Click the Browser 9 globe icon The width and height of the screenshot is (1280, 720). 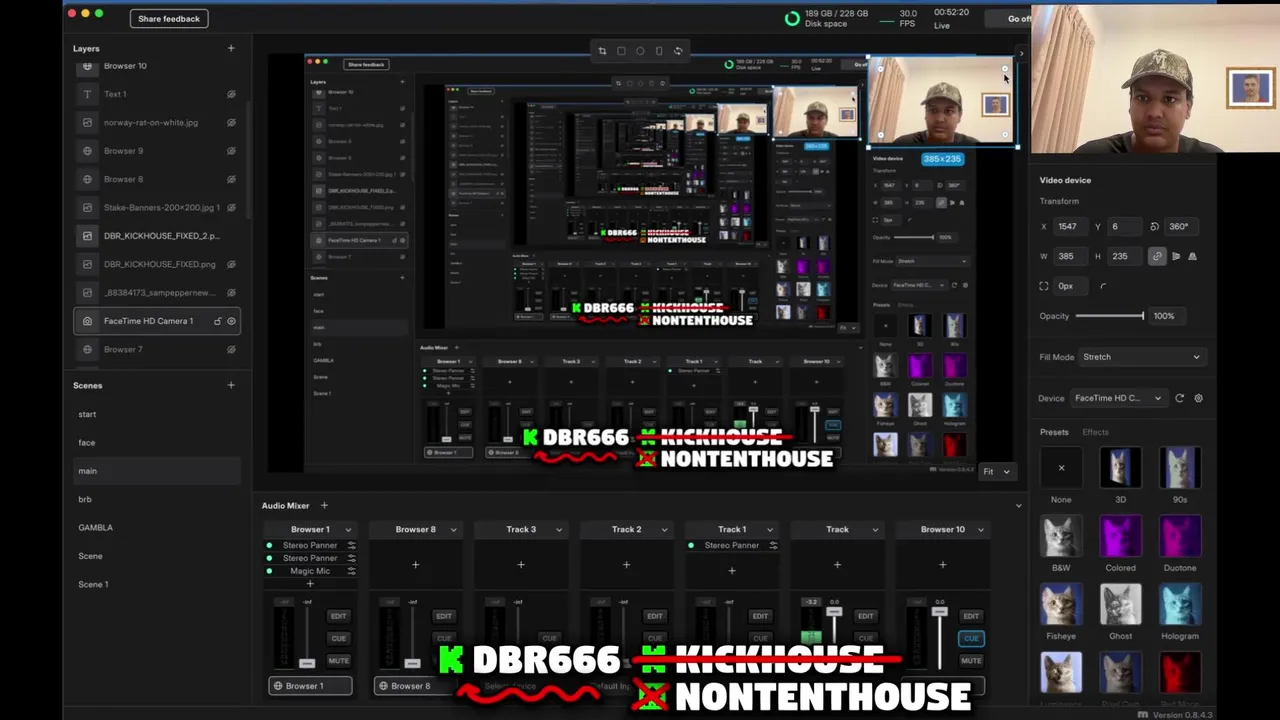(x=87, y=151)
